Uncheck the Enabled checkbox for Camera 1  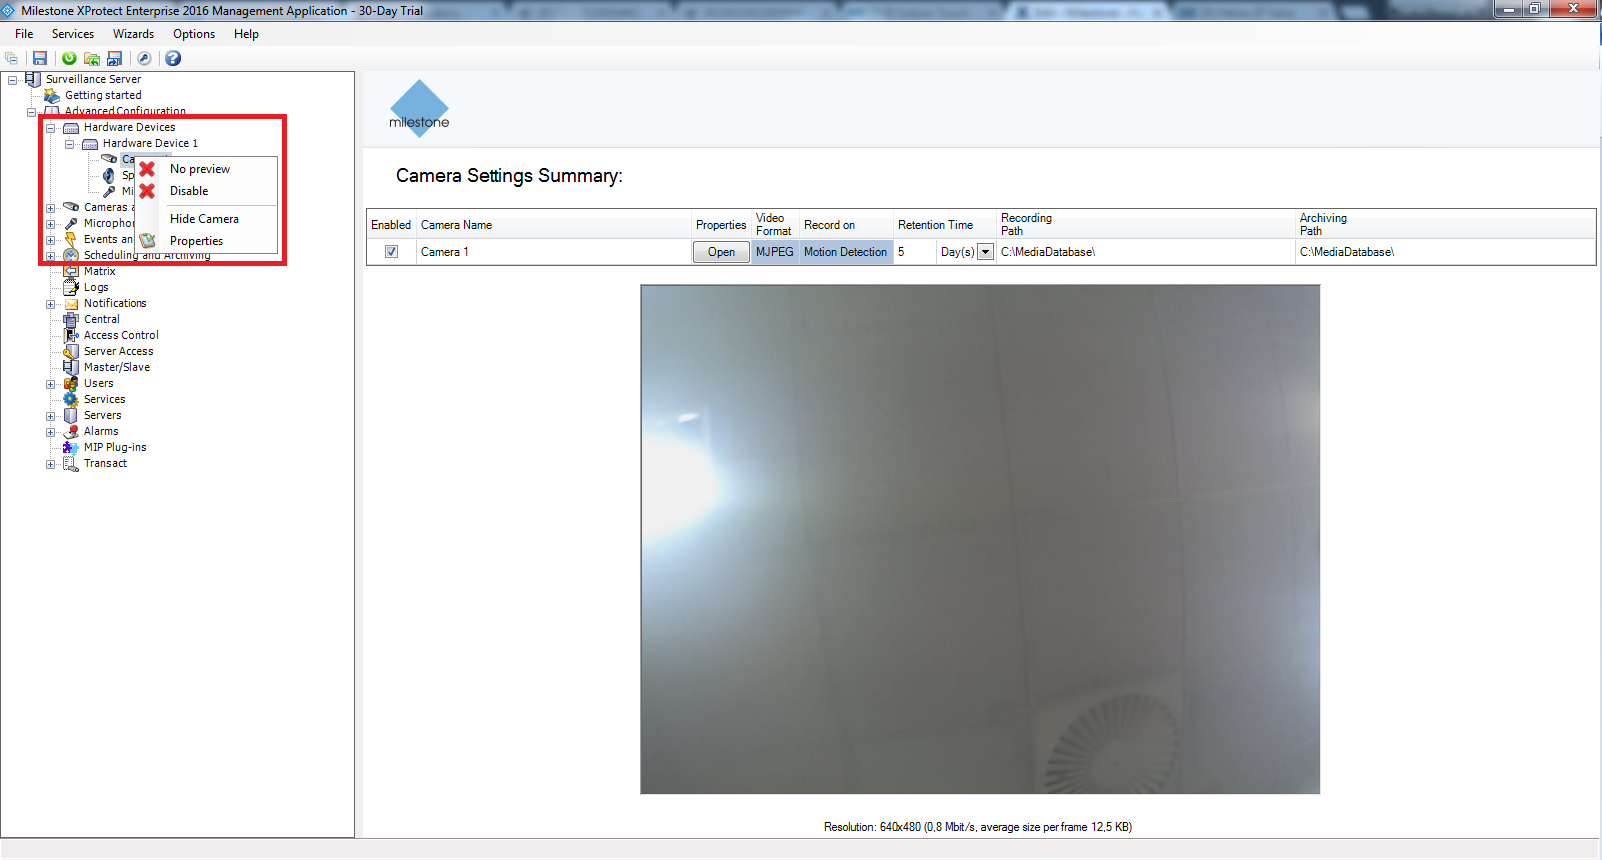391,252
